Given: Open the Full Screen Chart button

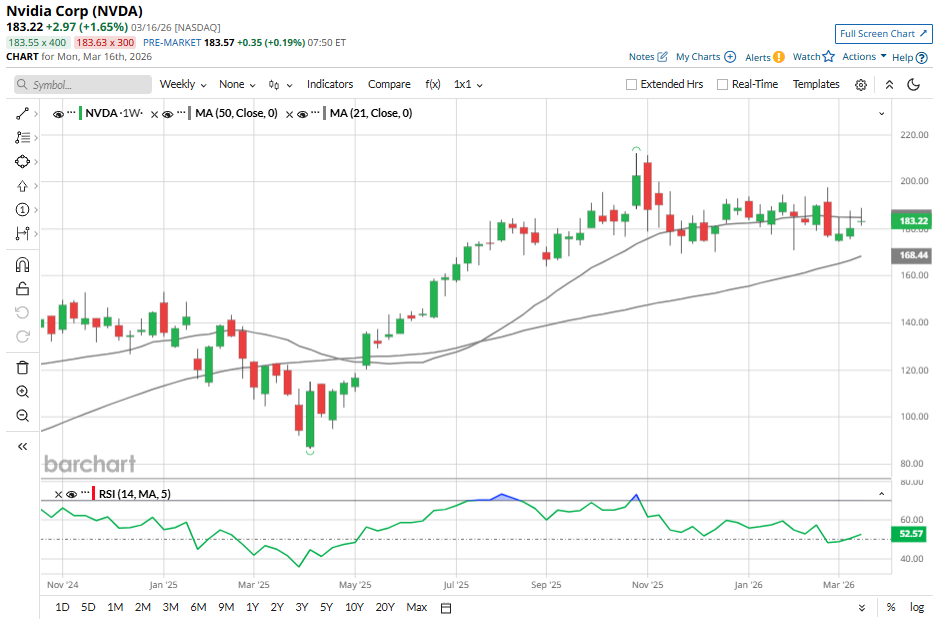Looking at the screenshot, I should [x=883, y=34].
